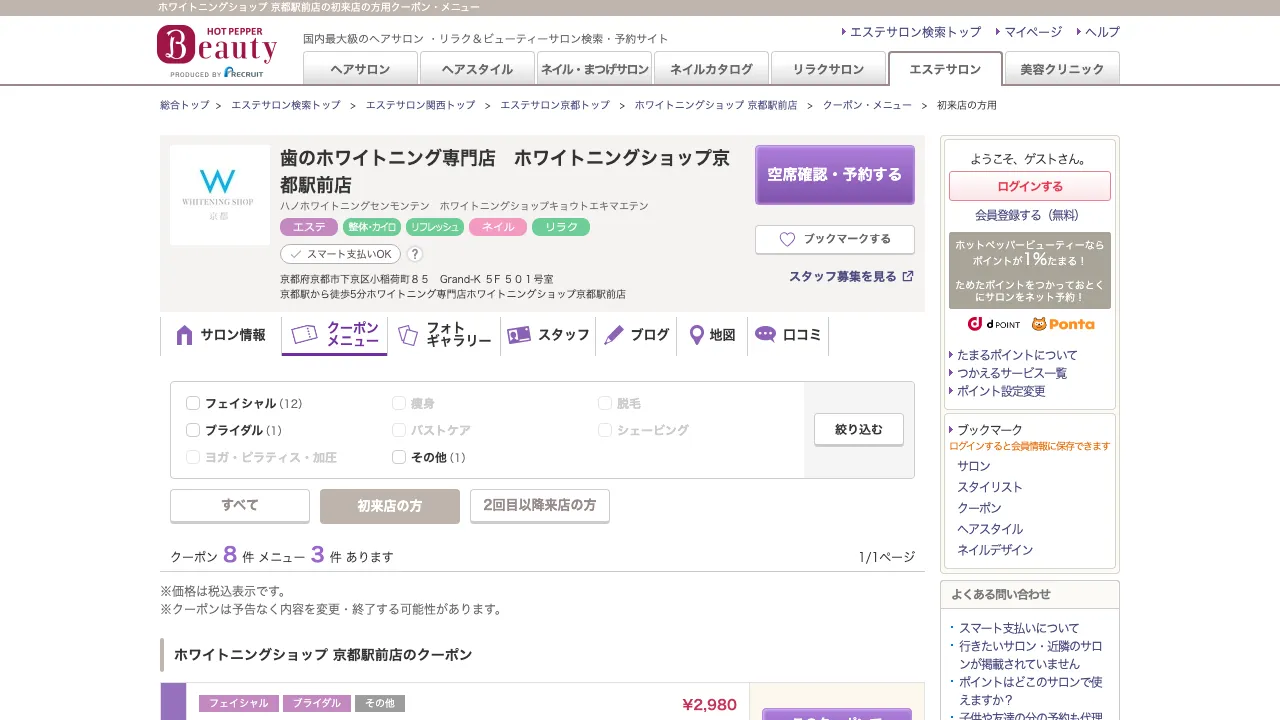Click the pencil icon of ブログ
Image resolution: width=1280 pixels, height=720 pixels.
coord(614,335)
